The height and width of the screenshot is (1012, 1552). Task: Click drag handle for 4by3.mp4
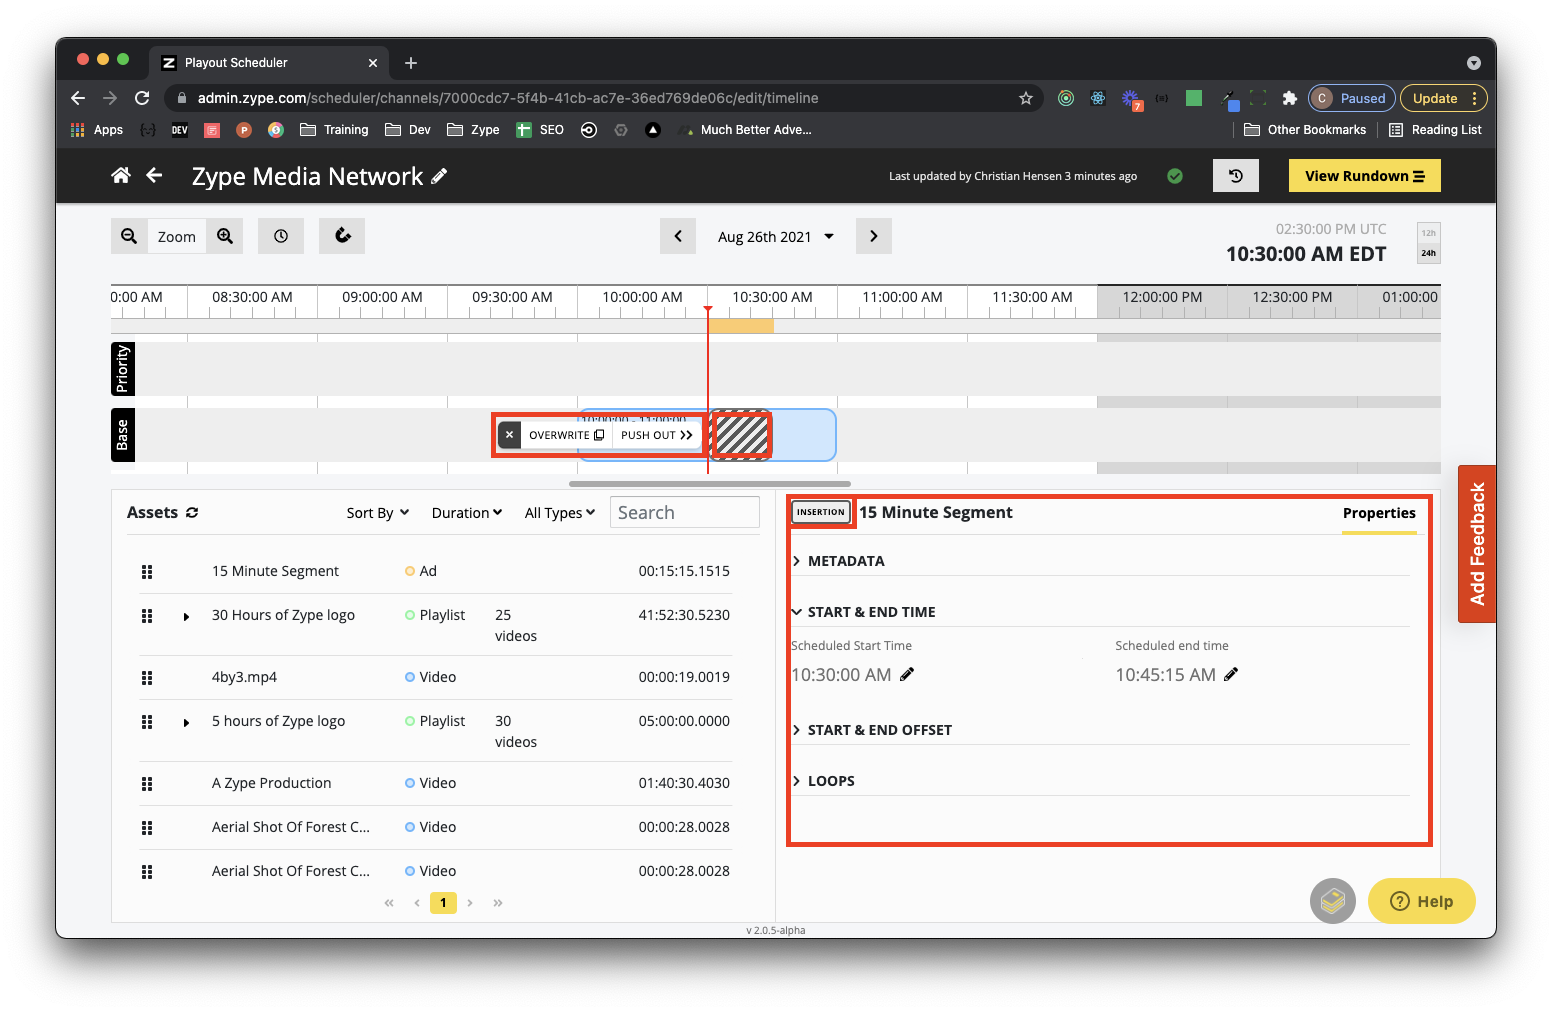pyautogui.click(x=147, y=678)
